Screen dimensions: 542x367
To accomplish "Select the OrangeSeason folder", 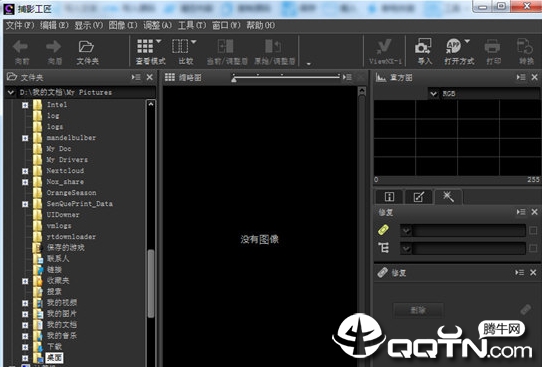I will point(72,193).
